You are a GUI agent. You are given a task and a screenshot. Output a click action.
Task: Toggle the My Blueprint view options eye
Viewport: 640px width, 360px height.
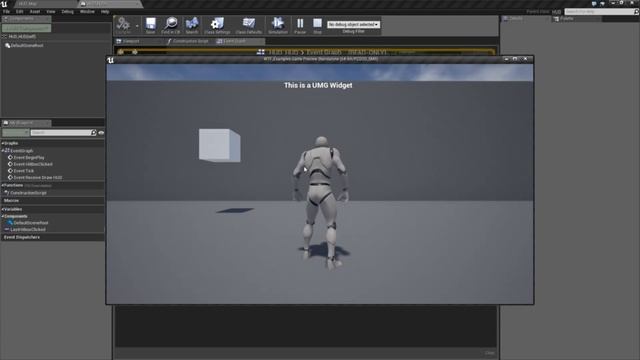click(101, 133)
